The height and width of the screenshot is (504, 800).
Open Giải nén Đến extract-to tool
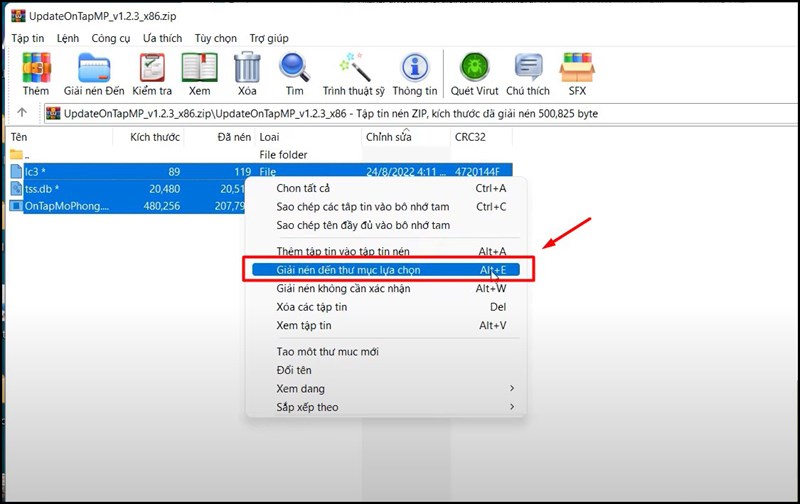click(94, 74)
